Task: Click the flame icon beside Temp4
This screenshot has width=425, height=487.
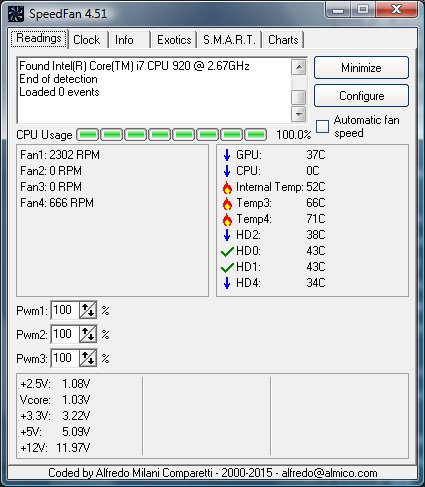Action: click(227, 219)
